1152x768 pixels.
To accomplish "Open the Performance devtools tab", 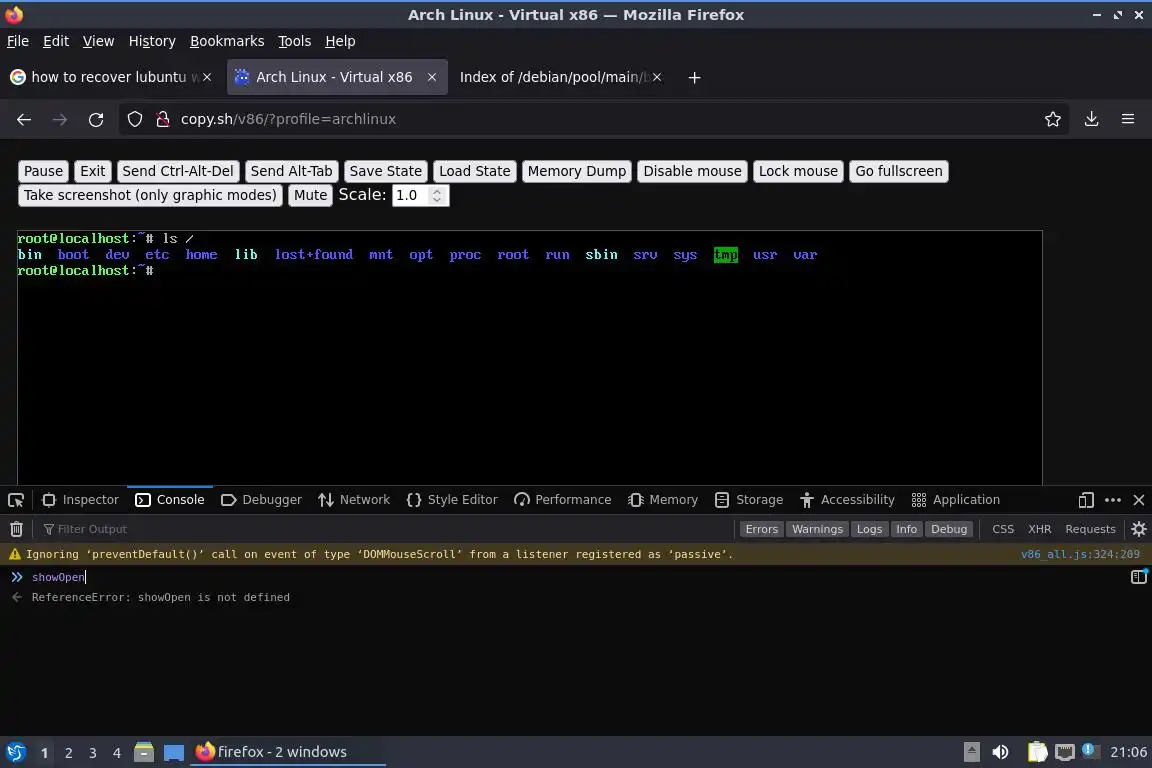I will click(x=563, y=500).
